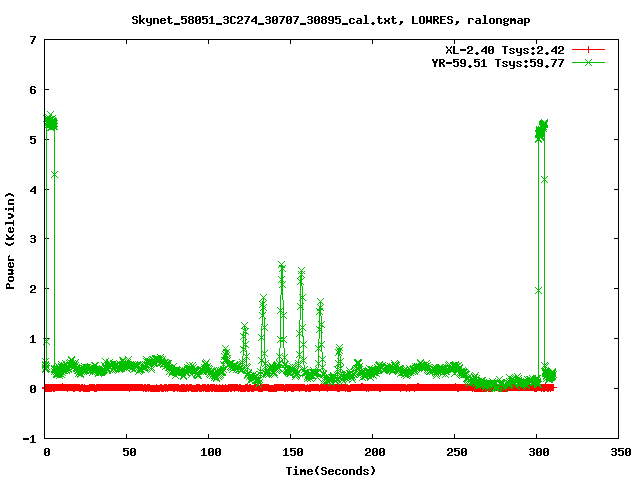Click the Power (Kelvin) axis label
The height and width of the screenshot is (480, 640).
(10, 241)
